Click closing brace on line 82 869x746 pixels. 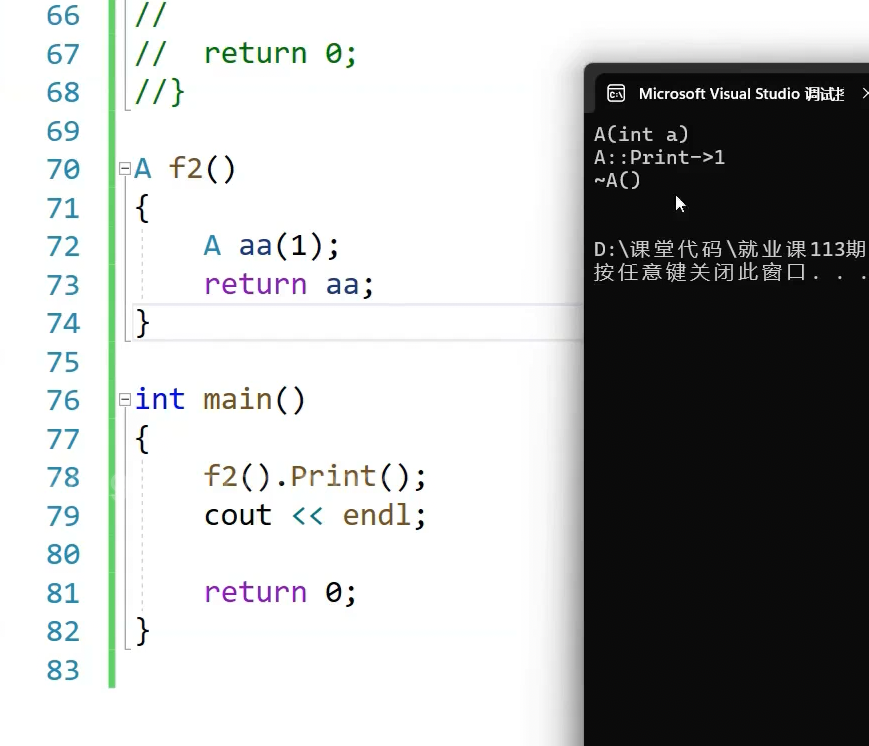[x=142, y=631]
